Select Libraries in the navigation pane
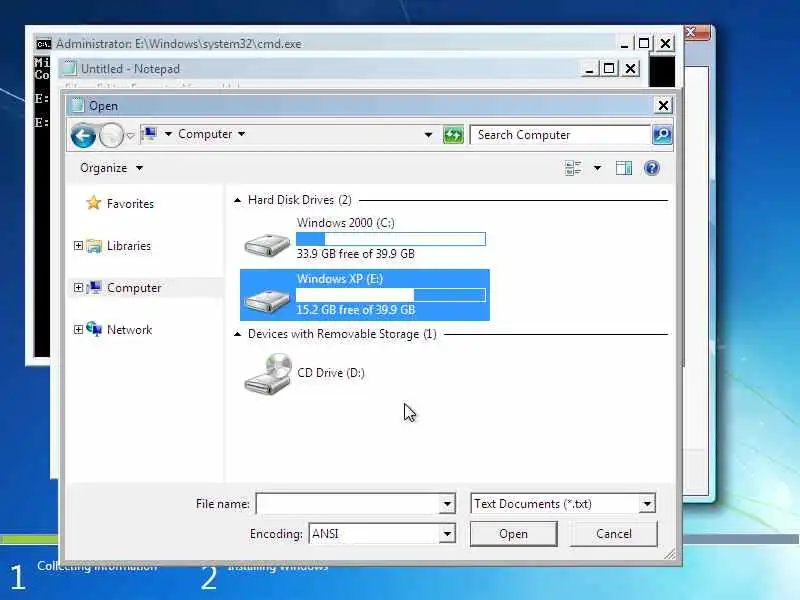Image resolution: width=800 pixels, height=600 pixels. [129, 245]
